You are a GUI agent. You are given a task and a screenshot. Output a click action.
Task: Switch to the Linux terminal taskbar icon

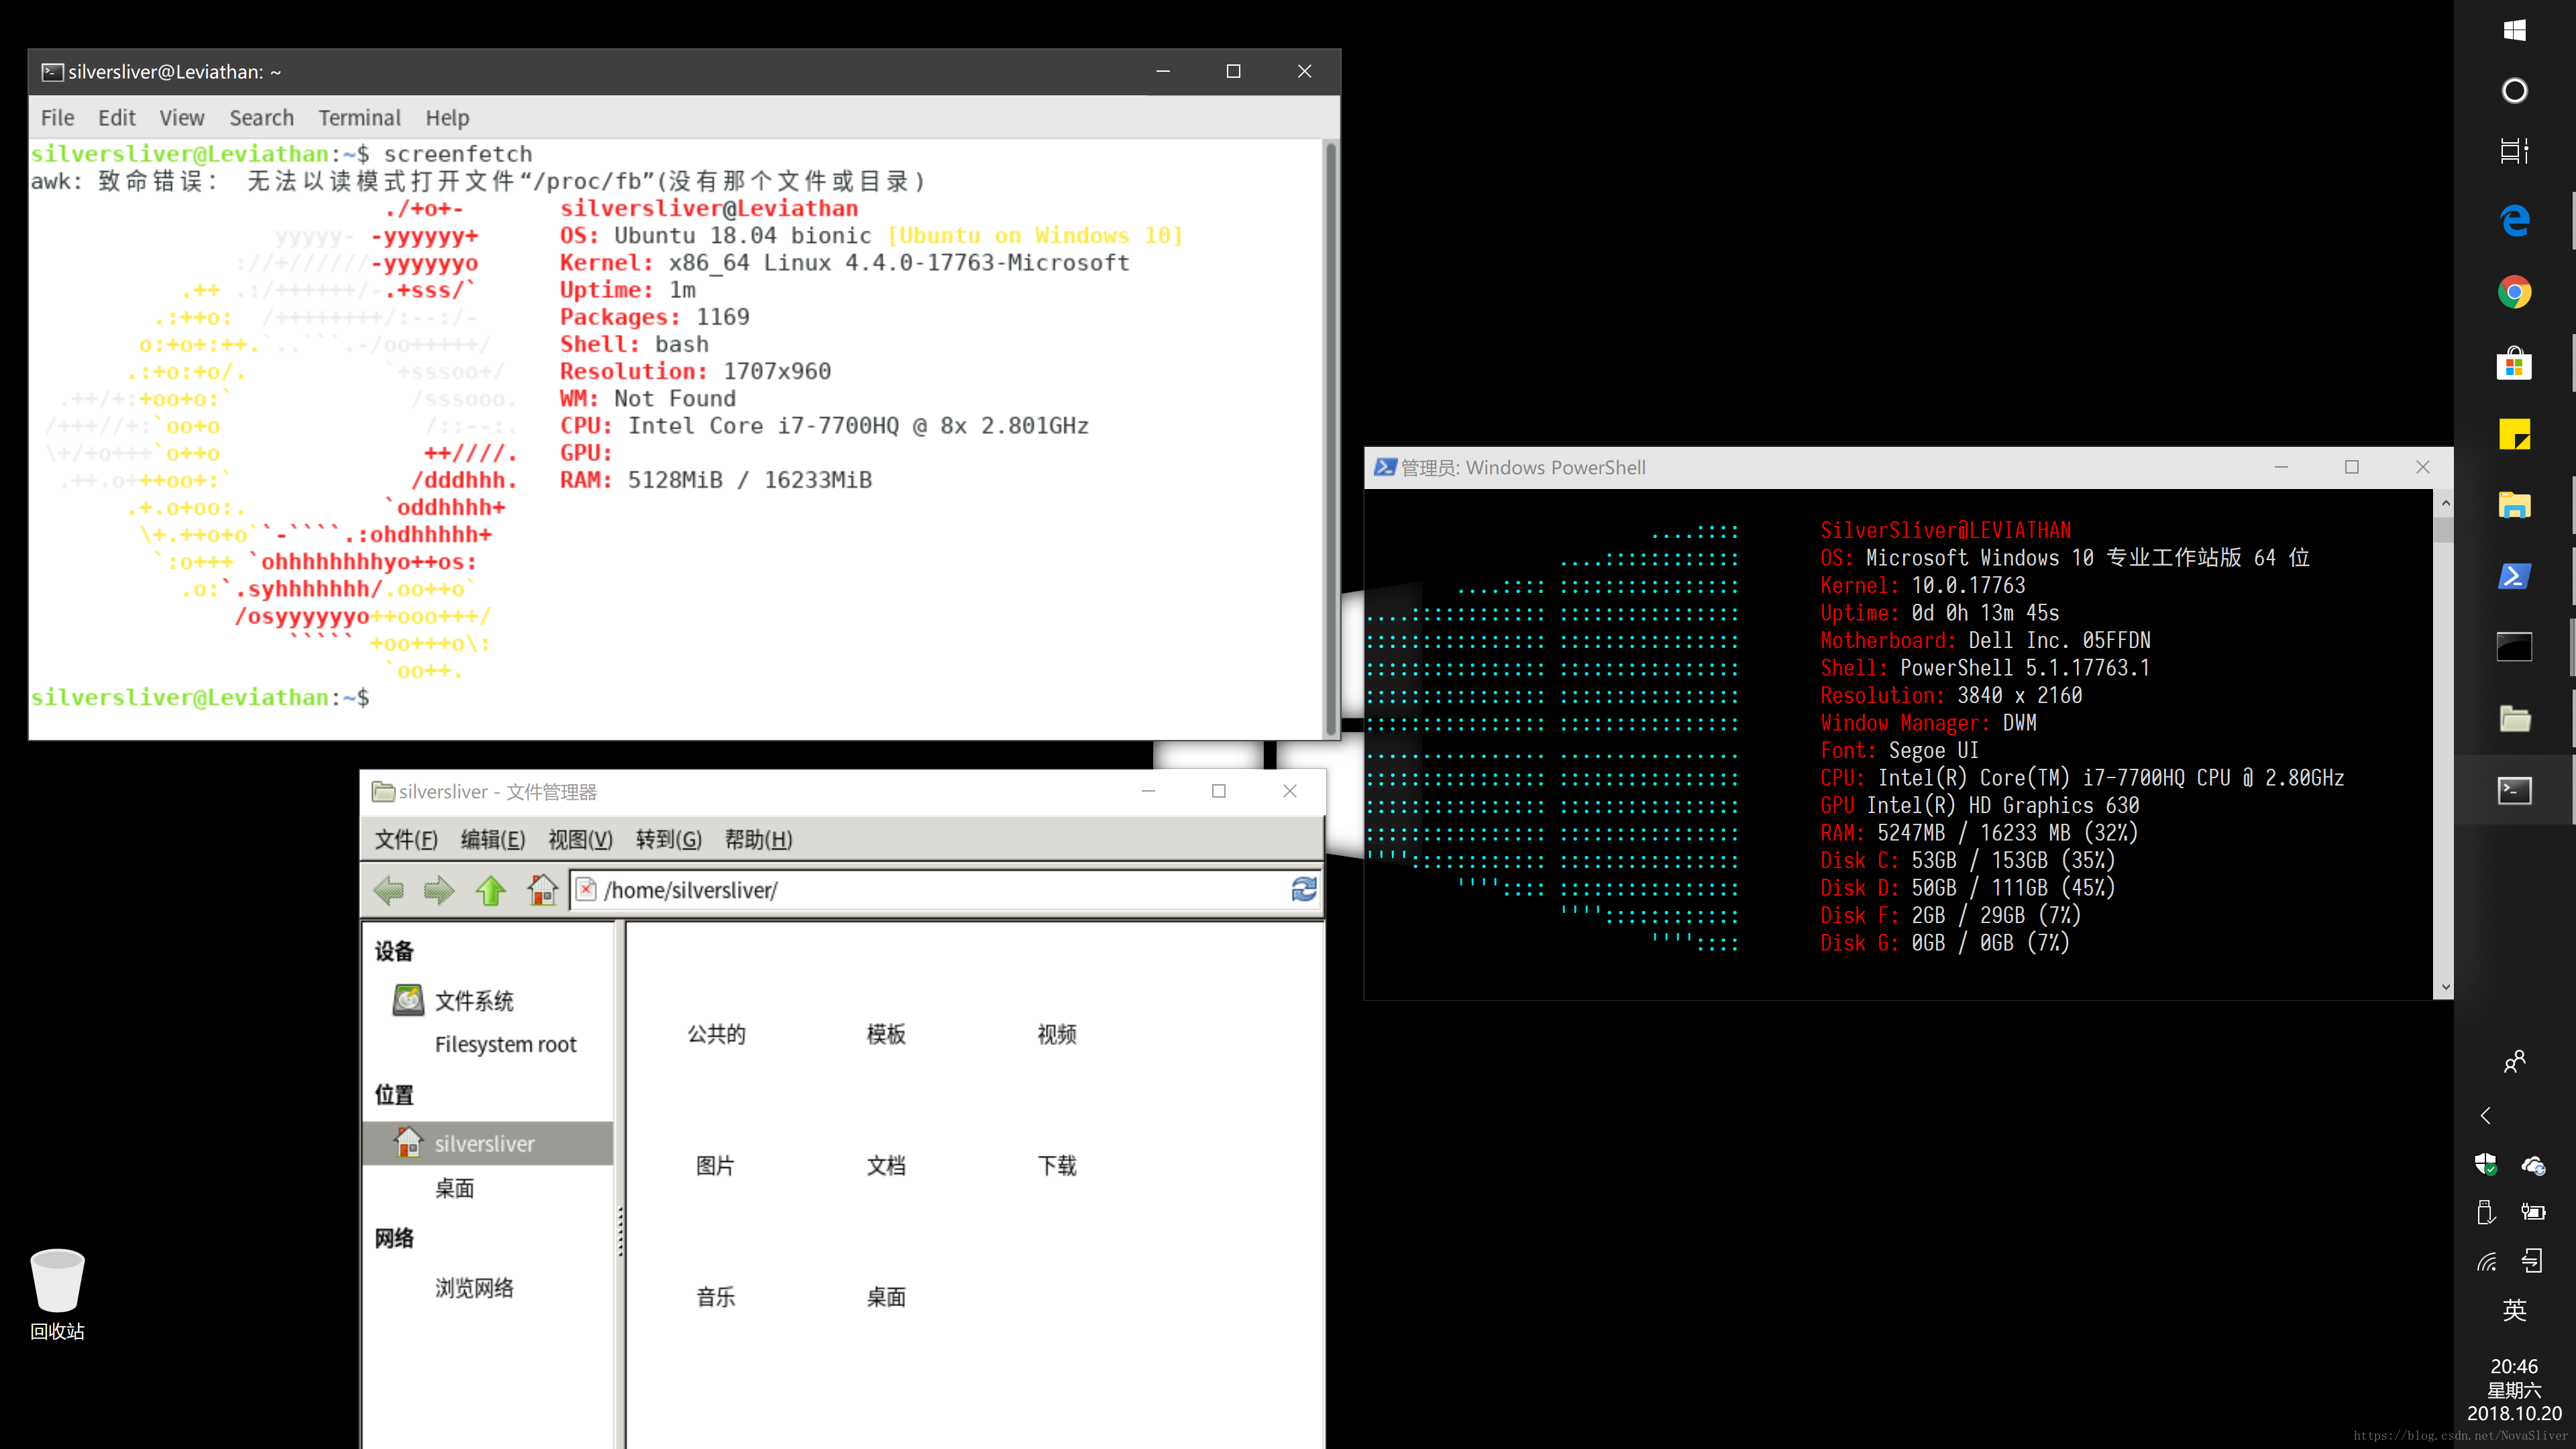click(2514, 790)
